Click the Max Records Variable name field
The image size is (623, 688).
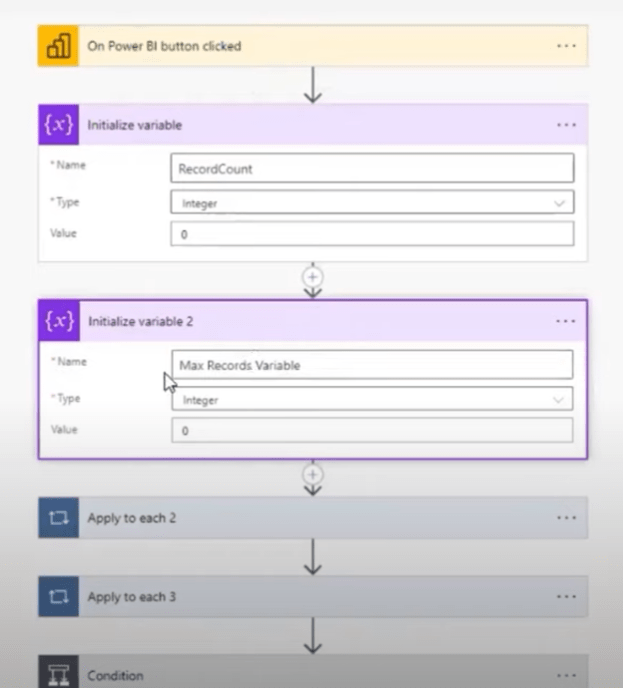pos(372,365)
